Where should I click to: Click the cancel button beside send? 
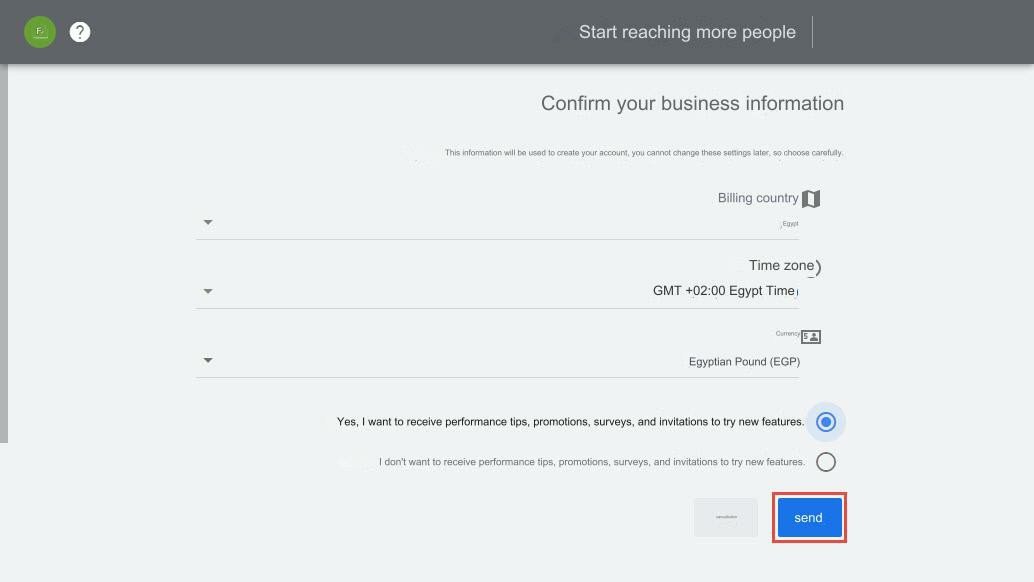tap(725, 517)
